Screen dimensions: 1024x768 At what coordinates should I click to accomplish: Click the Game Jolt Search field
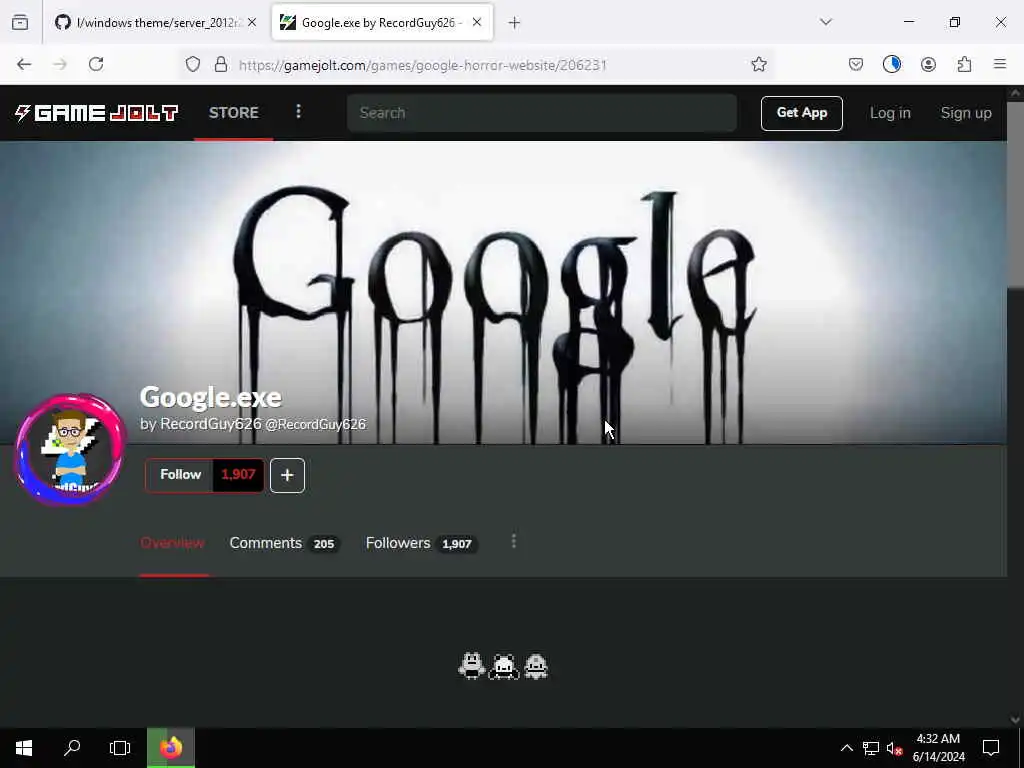[x=542, y=113]
